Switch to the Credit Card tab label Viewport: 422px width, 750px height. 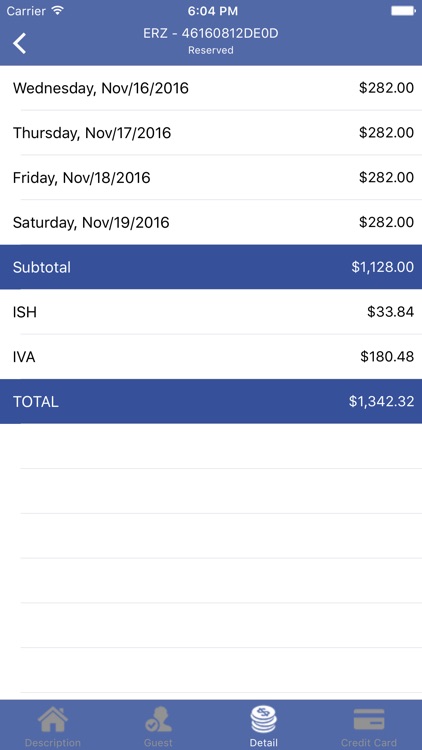click(x=369, y=743)
